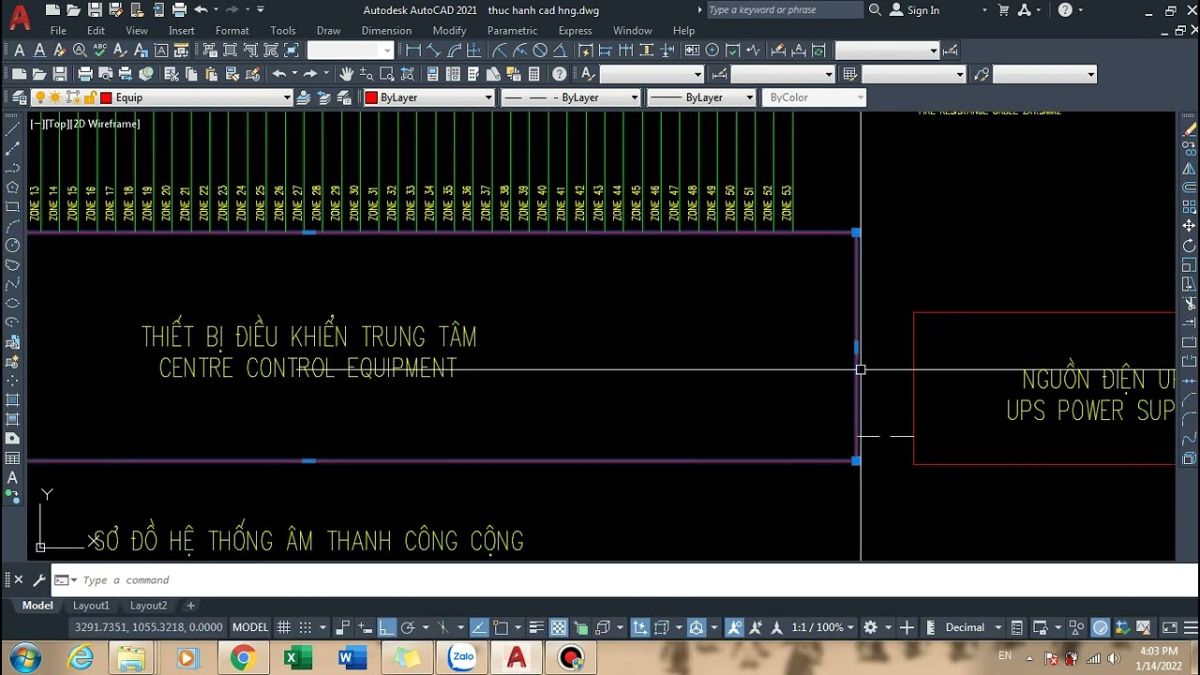1200x675 pixels.
Task: Open the annotation scale 1:1 / 100% dropdown
Action: pos(823,628)
